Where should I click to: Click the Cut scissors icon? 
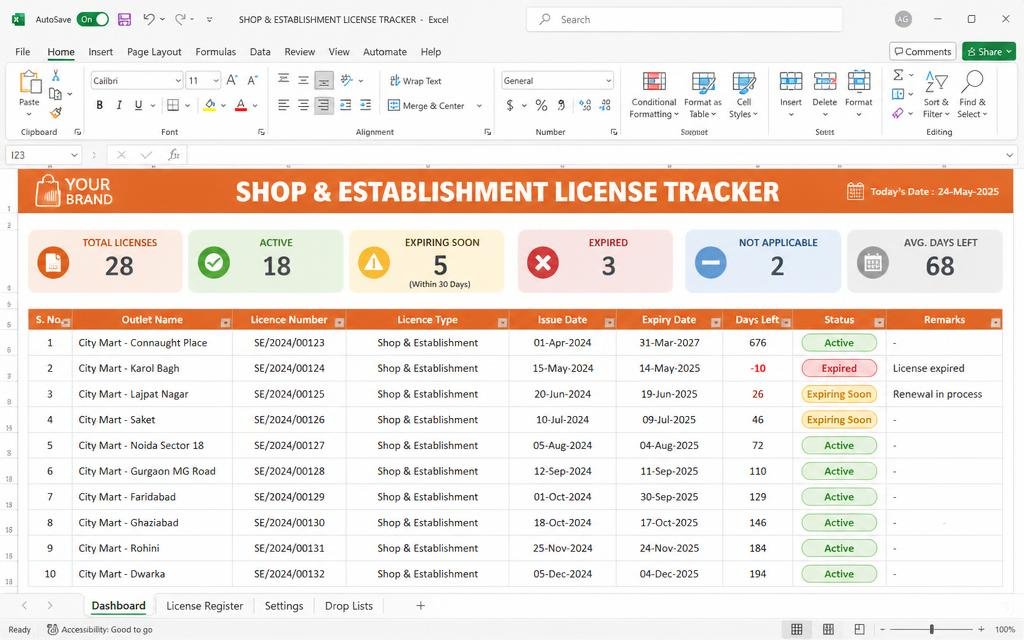coord(56,76)
